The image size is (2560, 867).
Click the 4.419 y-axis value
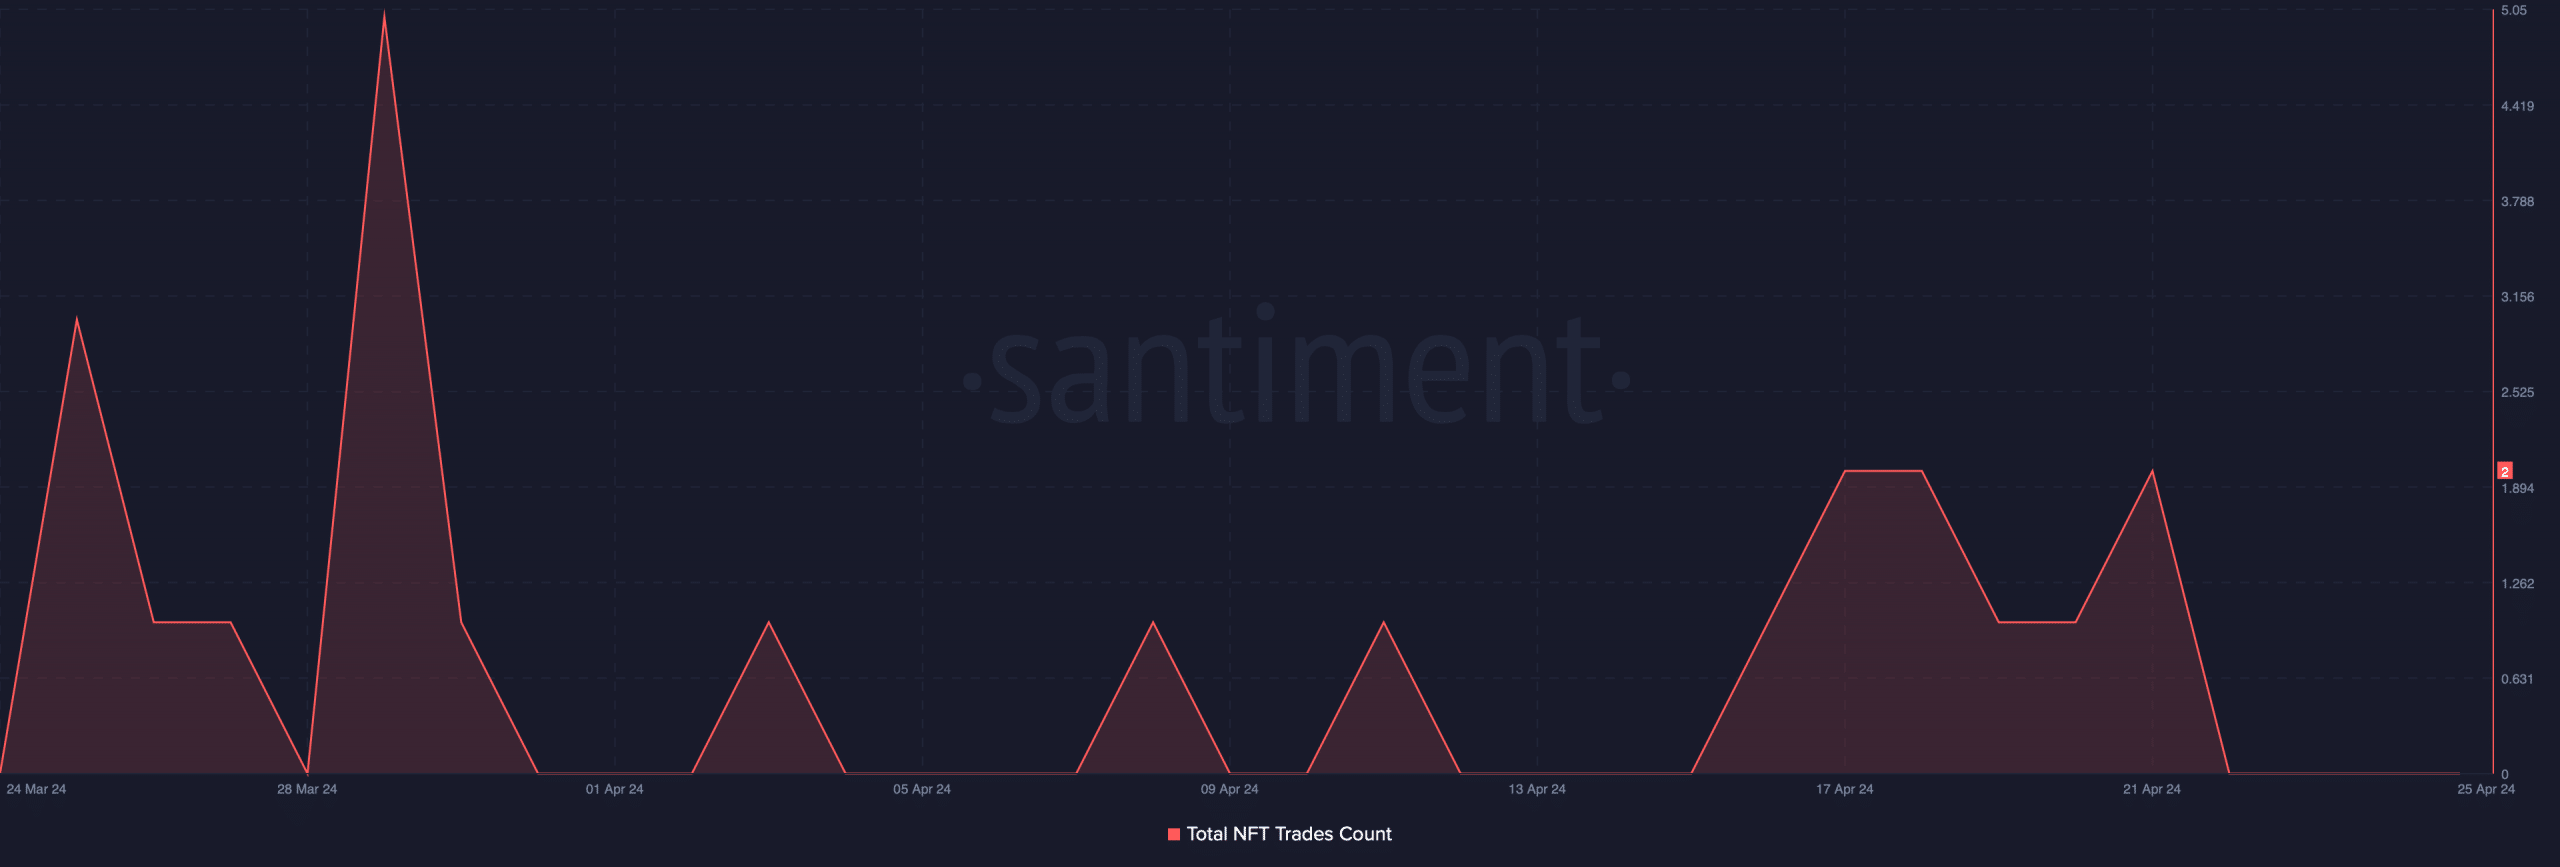pyautogui.click(x=2517, y=106)
